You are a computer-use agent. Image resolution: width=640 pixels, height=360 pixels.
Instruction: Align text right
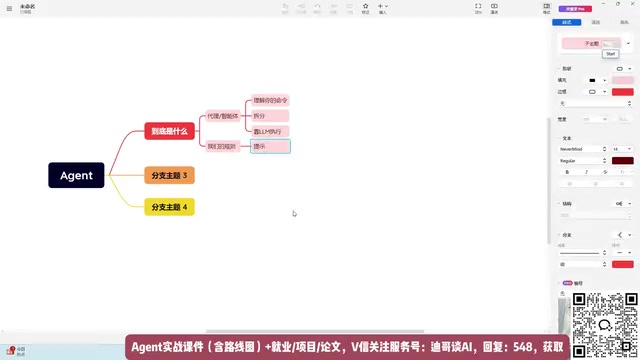coord(621,184)
